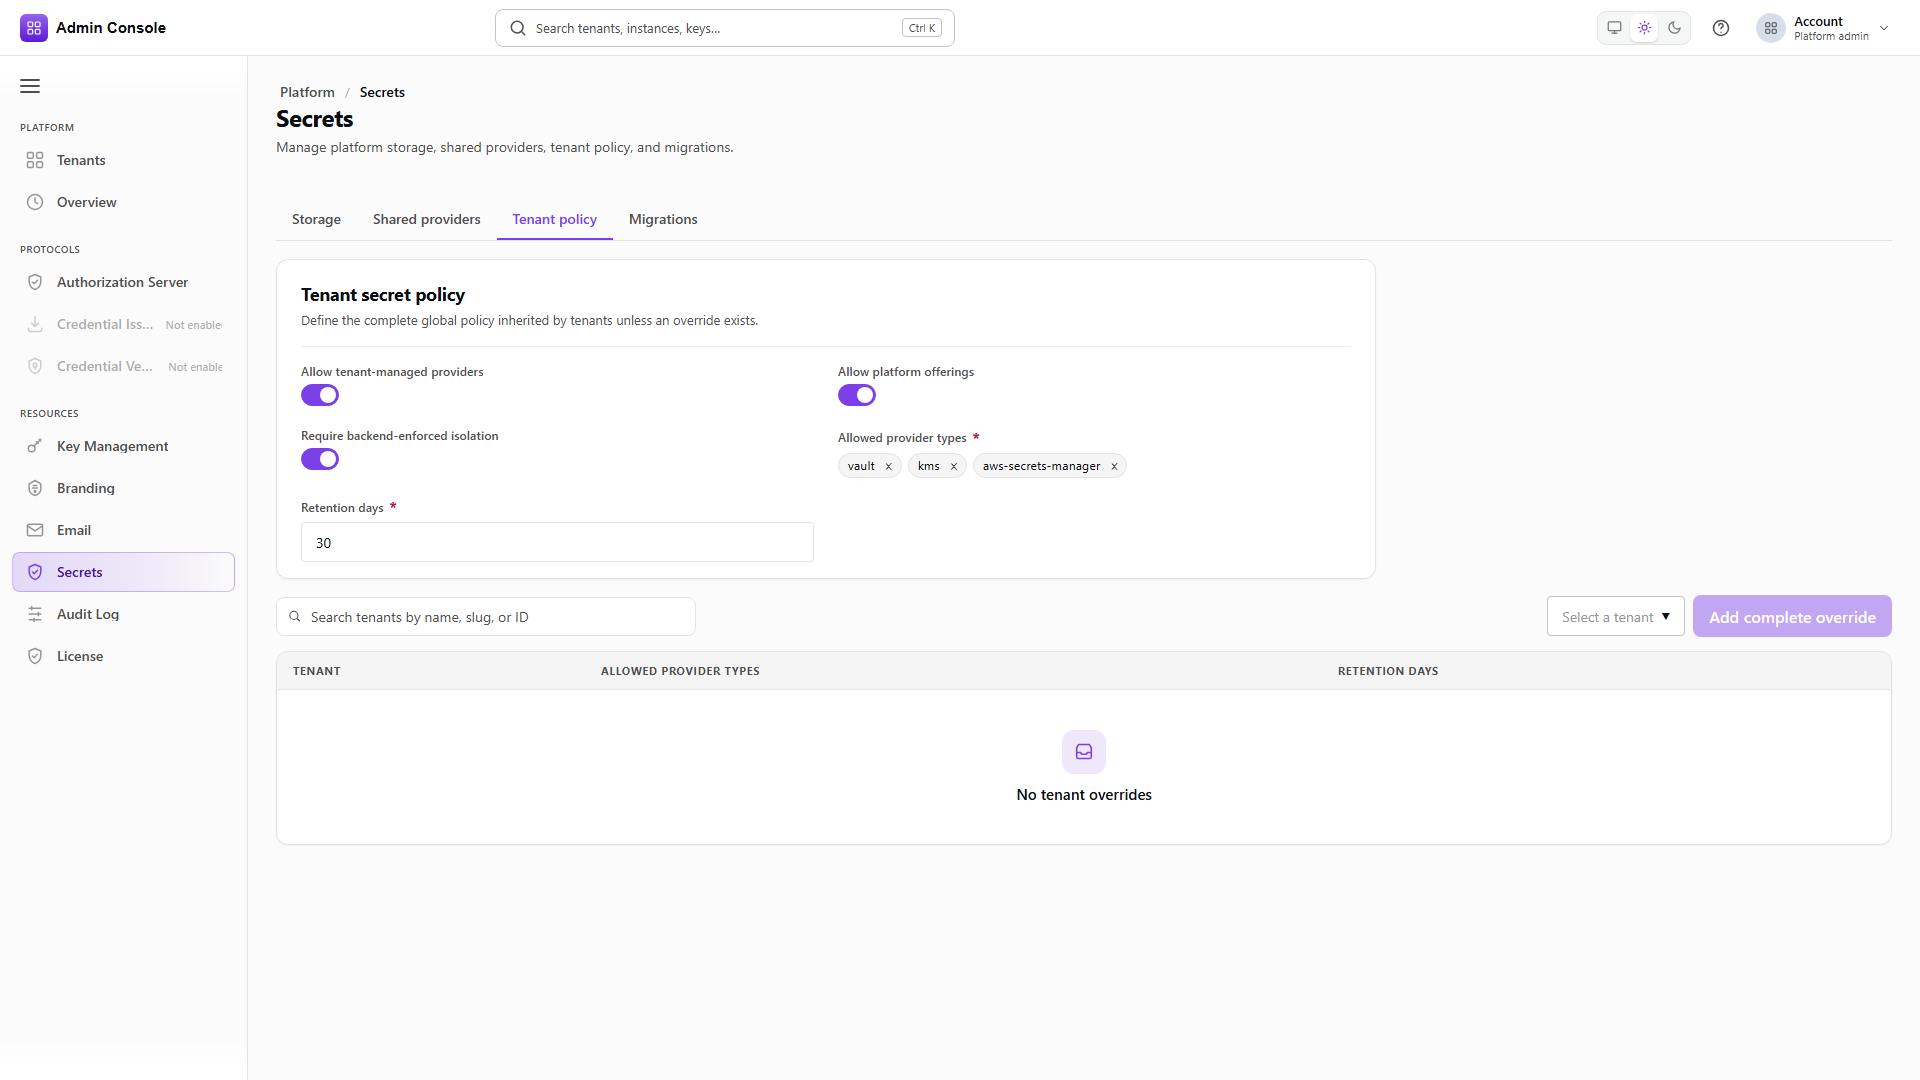
Task: Click Branding icon in sidebar
Action: click(x=35, y=488)
